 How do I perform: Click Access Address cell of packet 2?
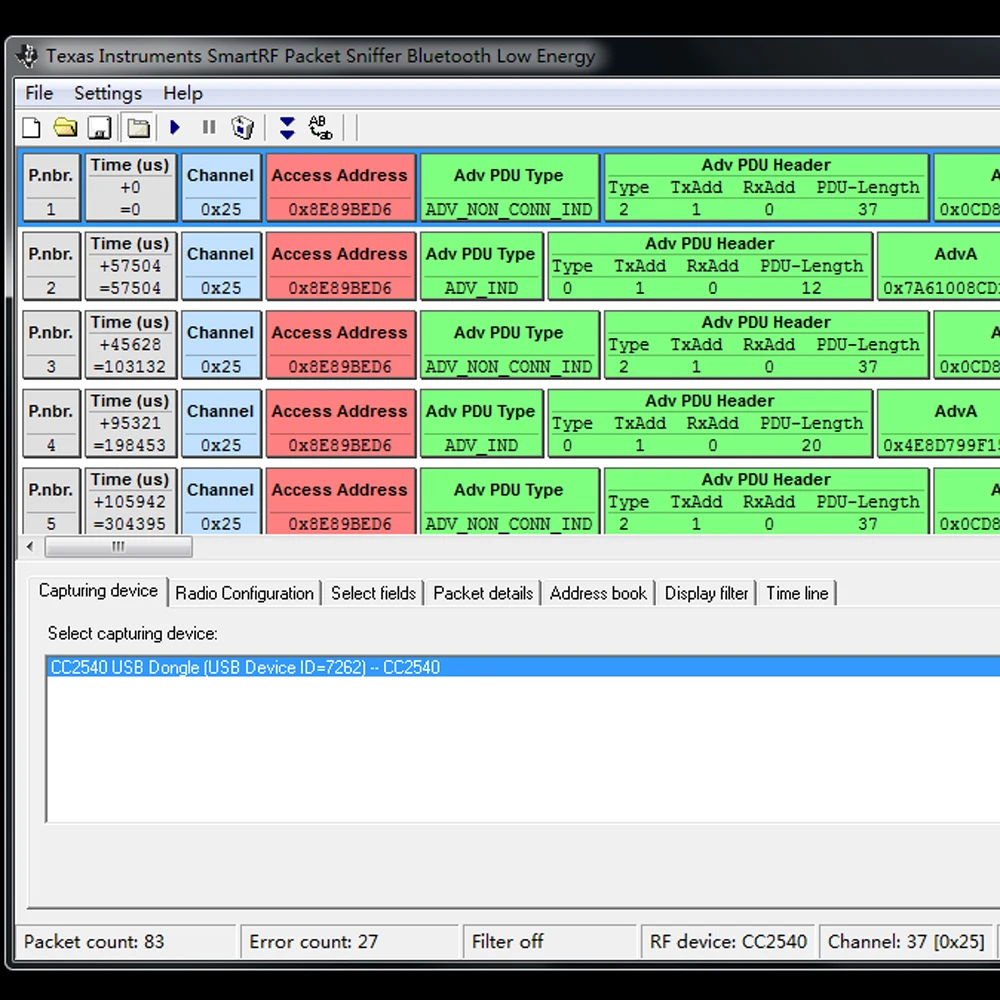coord(341,265)
